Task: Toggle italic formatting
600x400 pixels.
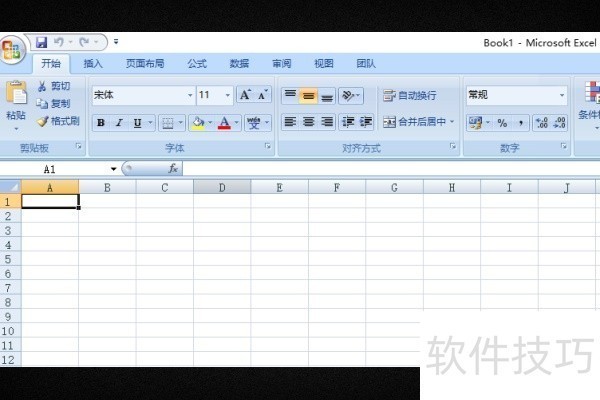Action: point(119,123)
